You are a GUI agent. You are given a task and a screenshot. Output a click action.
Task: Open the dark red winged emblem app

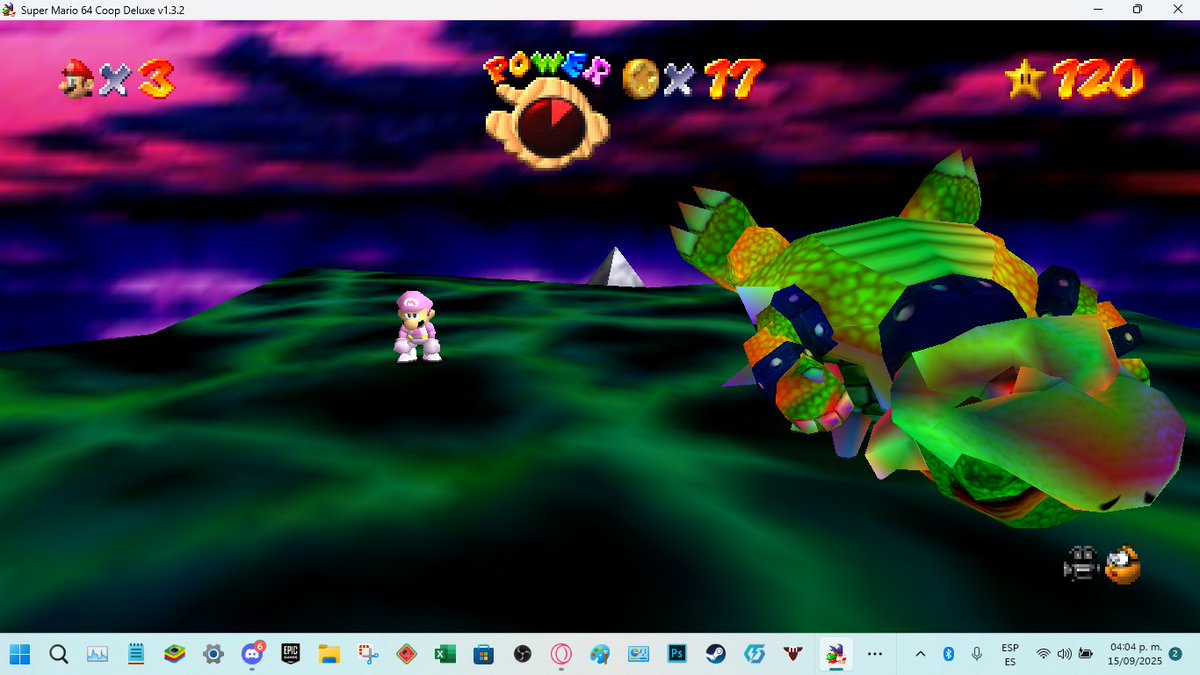coord(793,654)
